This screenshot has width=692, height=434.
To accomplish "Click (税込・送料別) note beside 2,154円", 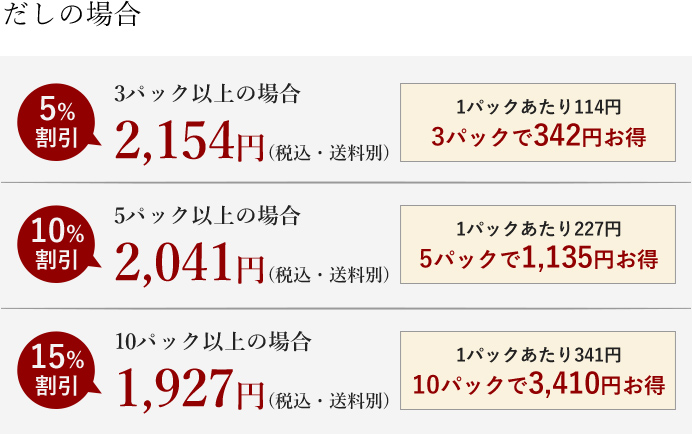I will tap(329, 150).
